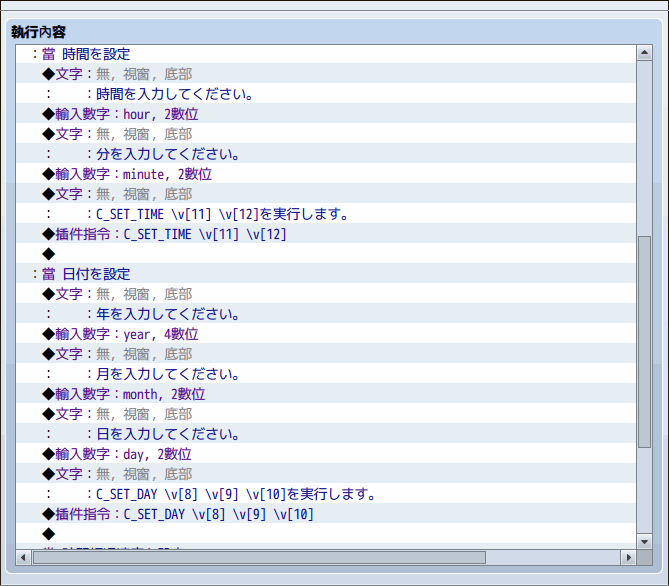The width and height of the screenshot is (669, 586).
Task: Select the '輸入數字：hour, 2數位' command
Action: [326, 114]
